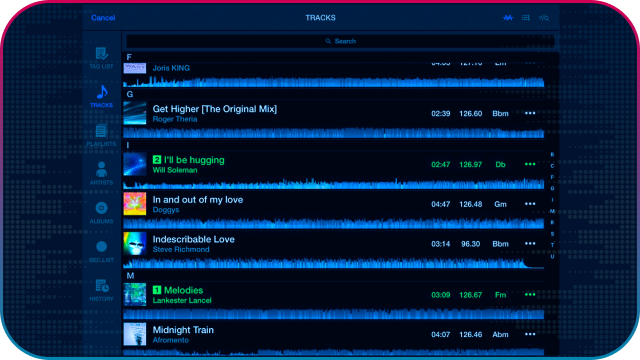Toggle waveform view in the header
The width and height of the screenshot is (640, 360).
508,18
